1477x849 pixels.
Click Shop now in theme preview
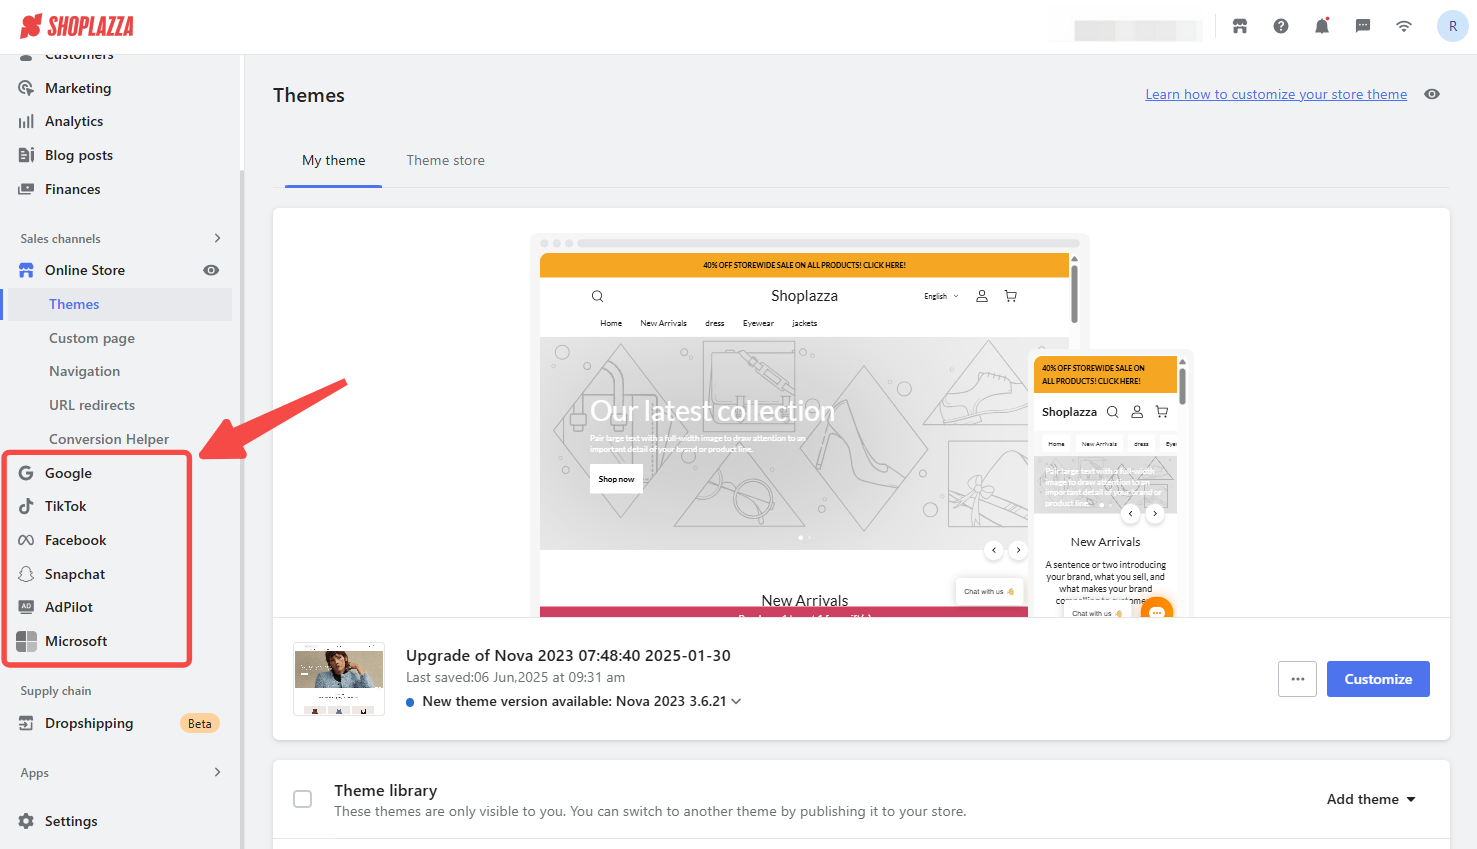616,479
